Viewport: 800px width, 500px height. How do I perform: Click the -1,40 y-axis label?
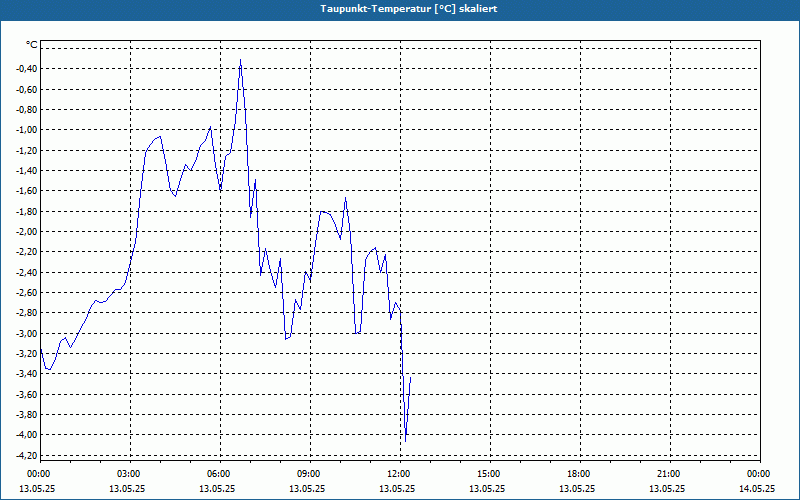pyautogui.click(x=28, y=171)
